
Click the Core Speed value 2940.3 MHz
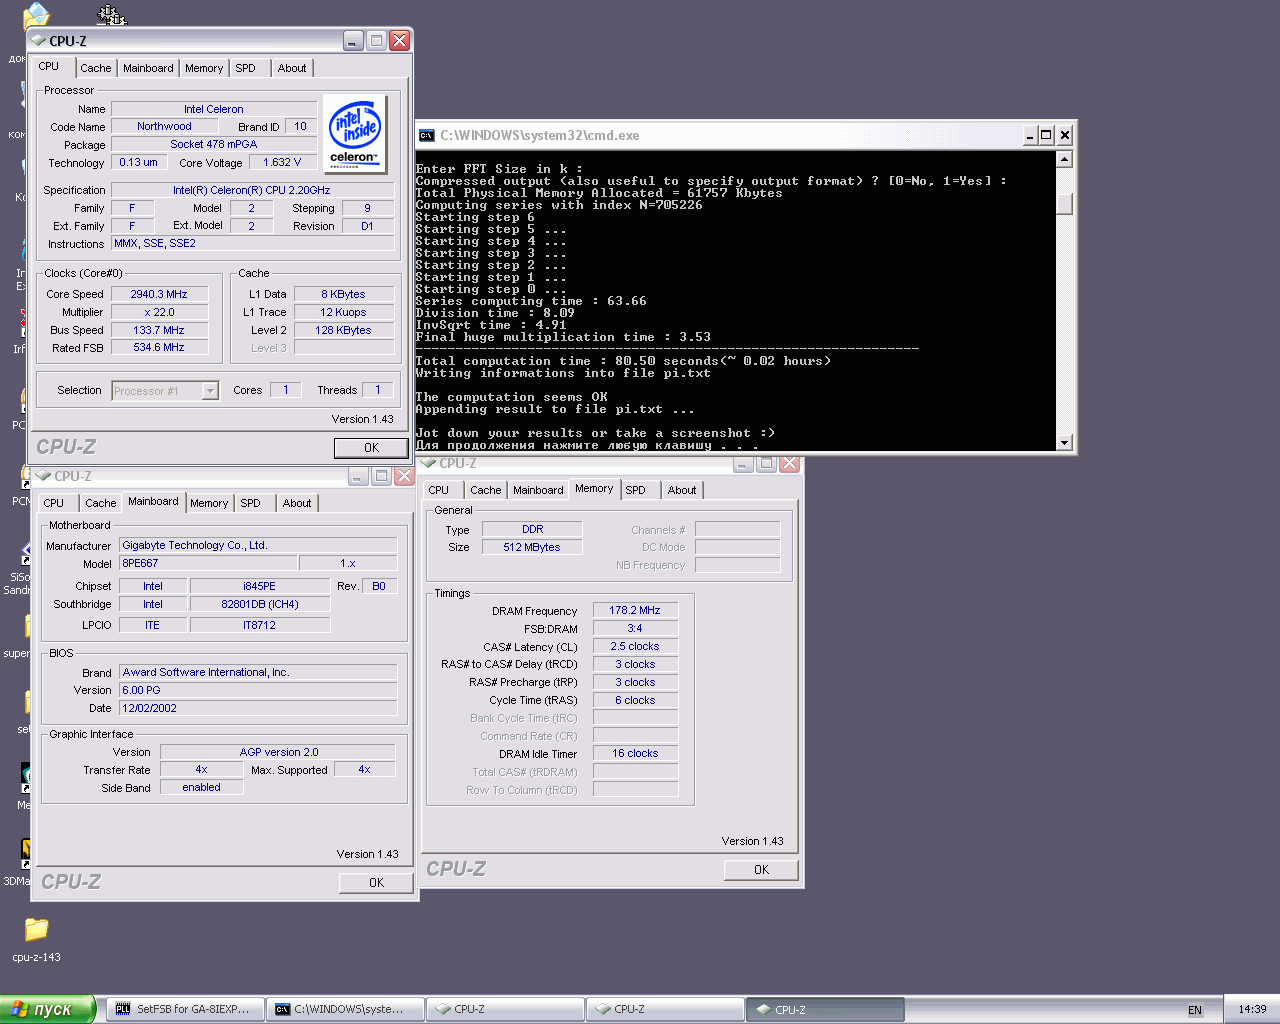point(159,294)
